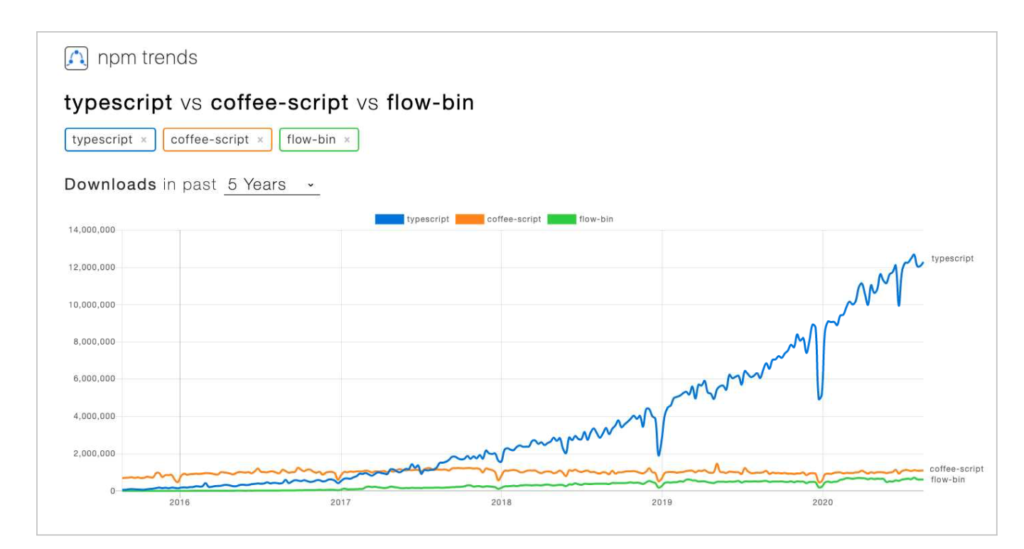Click the coffee-script legend label text
The height and width of the screenshot is (549, 1024).
tap(514, 219)
